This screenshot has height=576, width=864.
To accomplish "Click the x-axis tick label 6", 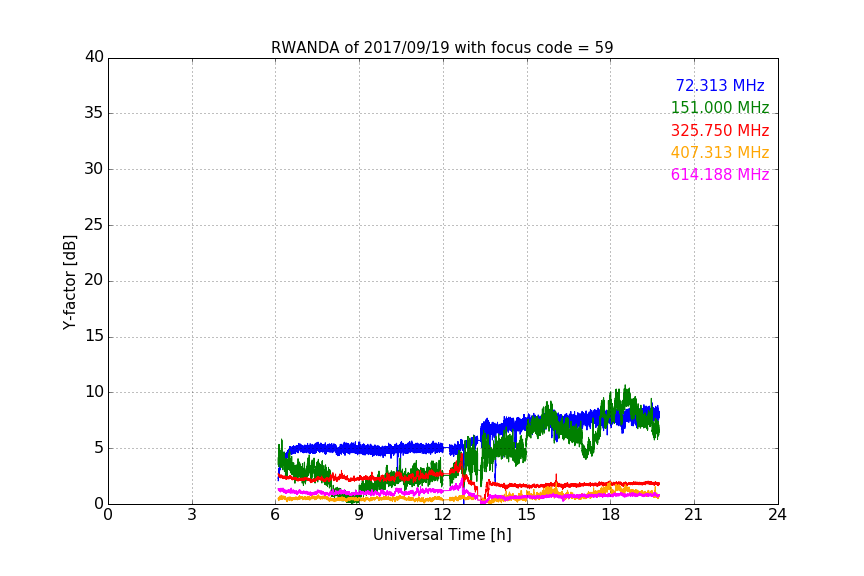I will (x=276, y=515).
